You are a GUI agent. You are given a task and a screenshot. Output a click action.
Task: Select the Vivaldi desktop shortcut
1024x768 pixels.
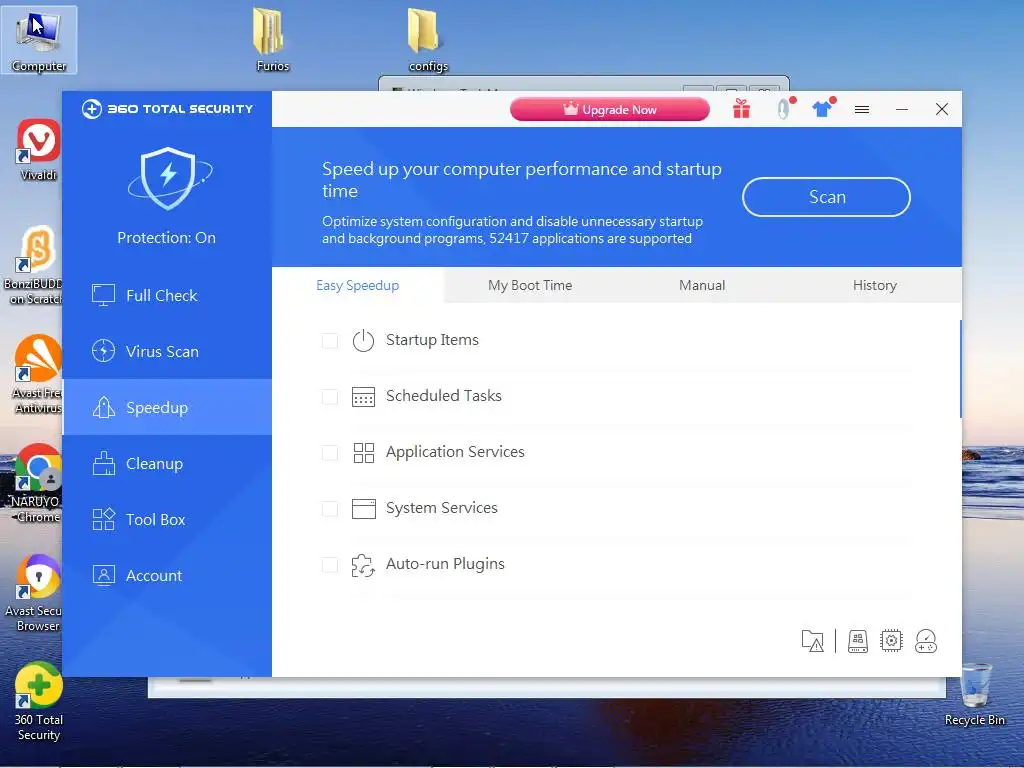click(x=39, y=149)
